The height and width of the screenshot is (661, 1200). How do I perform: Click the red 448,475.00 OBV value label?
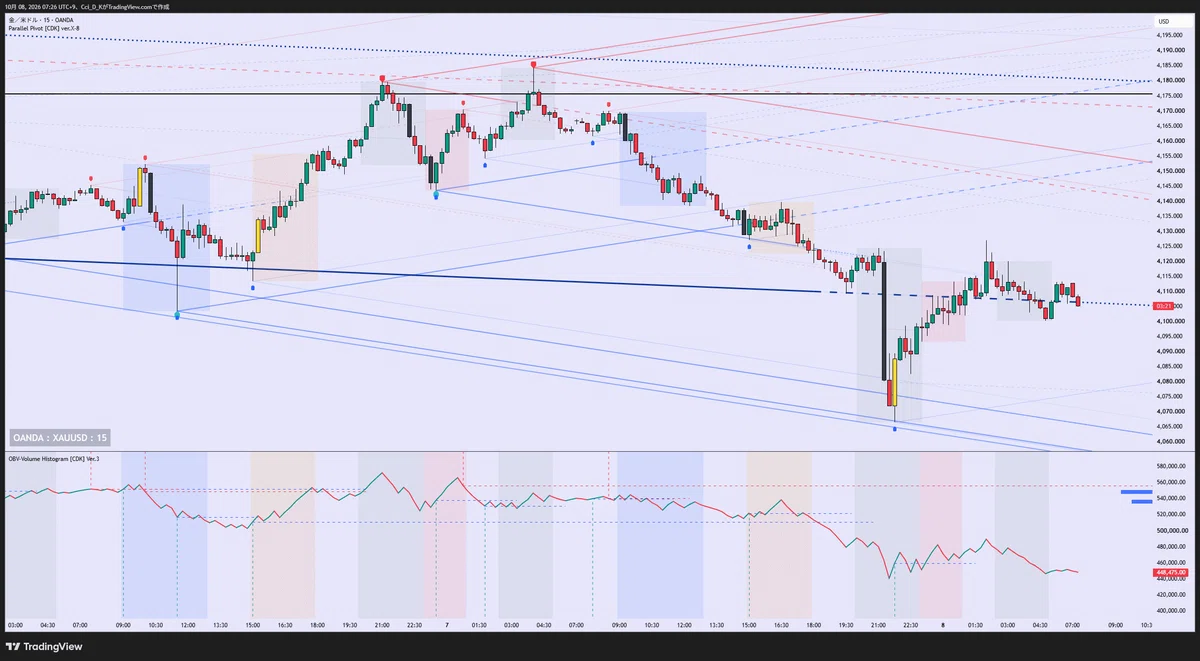pyautogui.click(x=1170, y=574)
